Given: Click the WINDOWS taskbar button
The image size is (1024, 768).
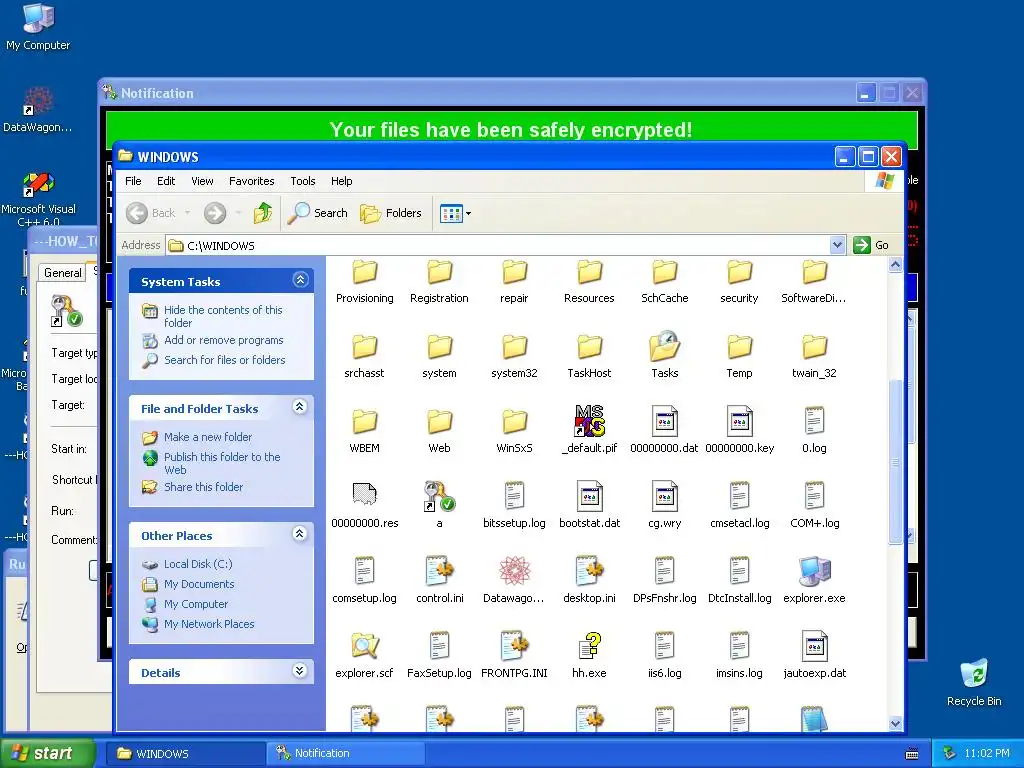Looking at the screenshot, I should pos(185,753).
